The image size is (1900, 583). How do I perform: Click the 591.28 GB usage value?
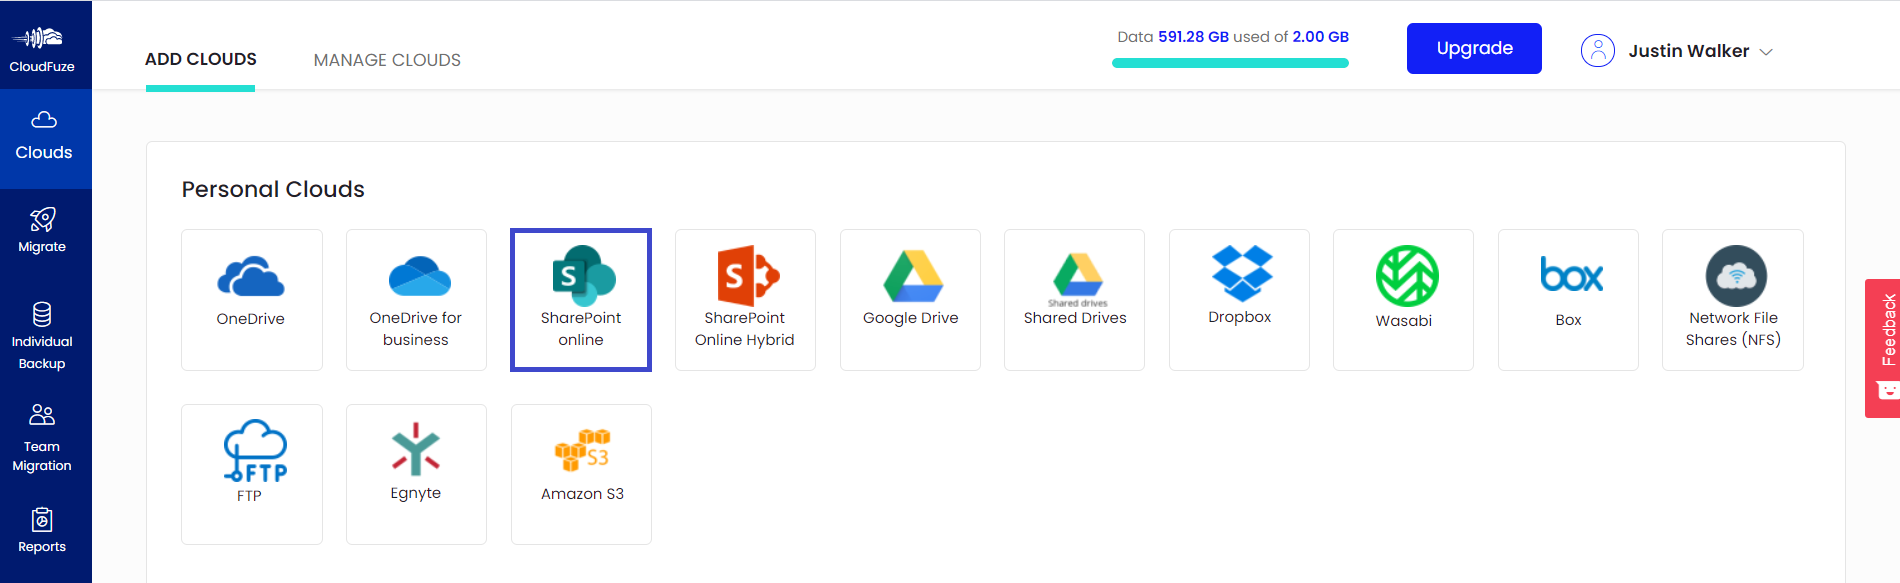[x=1193, y=37]
